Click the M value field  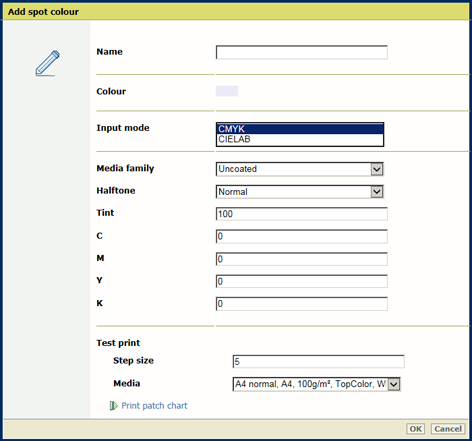(302, 259)
